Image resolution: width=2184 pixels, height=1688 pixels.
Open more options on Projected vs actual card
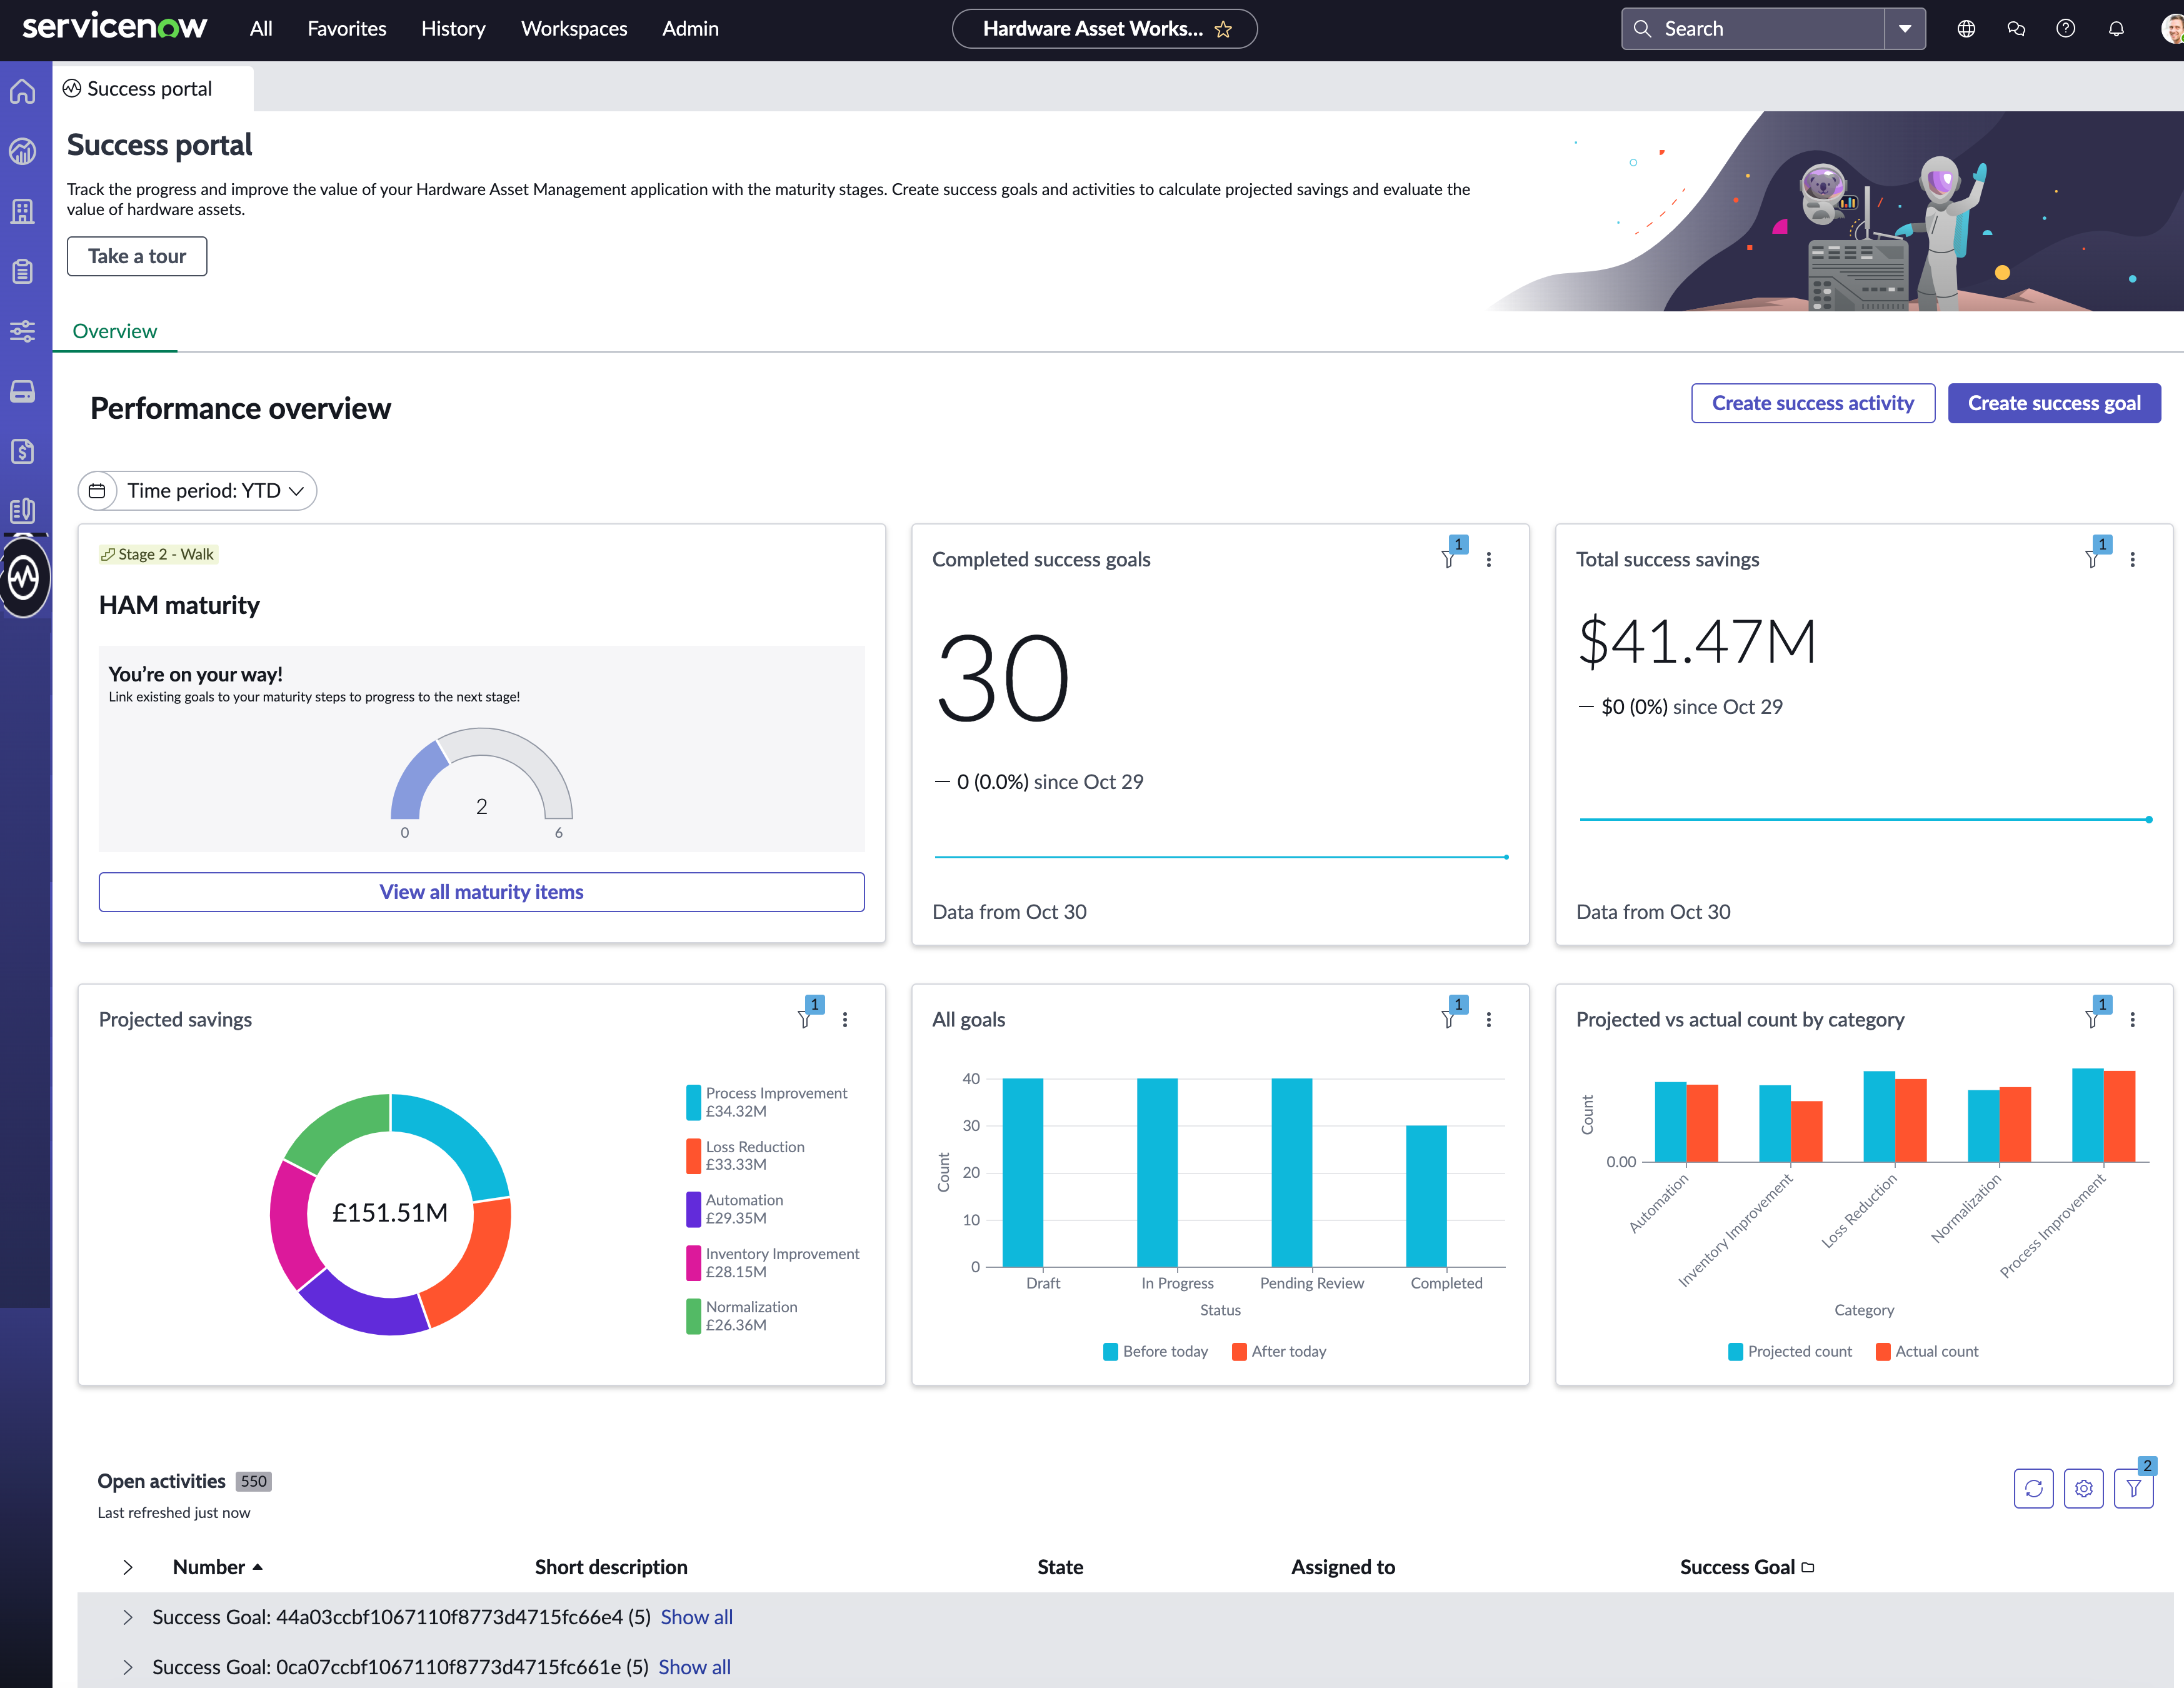click(x=2133, y=1019)
